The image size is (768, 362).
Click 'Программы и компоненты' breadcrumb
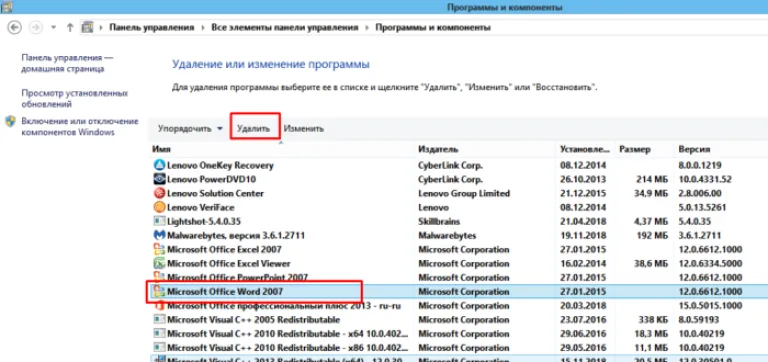(432, 28)
